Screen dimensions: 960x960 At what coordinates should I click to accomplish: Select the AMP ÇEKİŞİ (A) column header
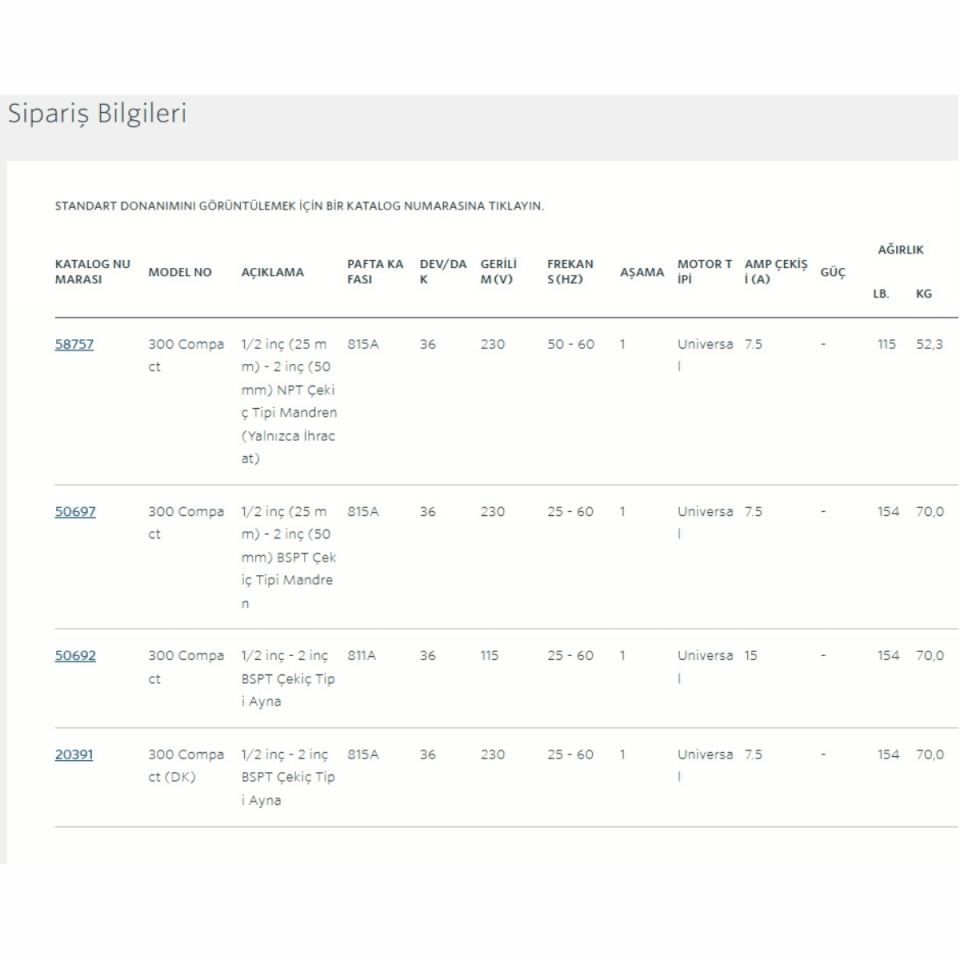pos(775,271)
